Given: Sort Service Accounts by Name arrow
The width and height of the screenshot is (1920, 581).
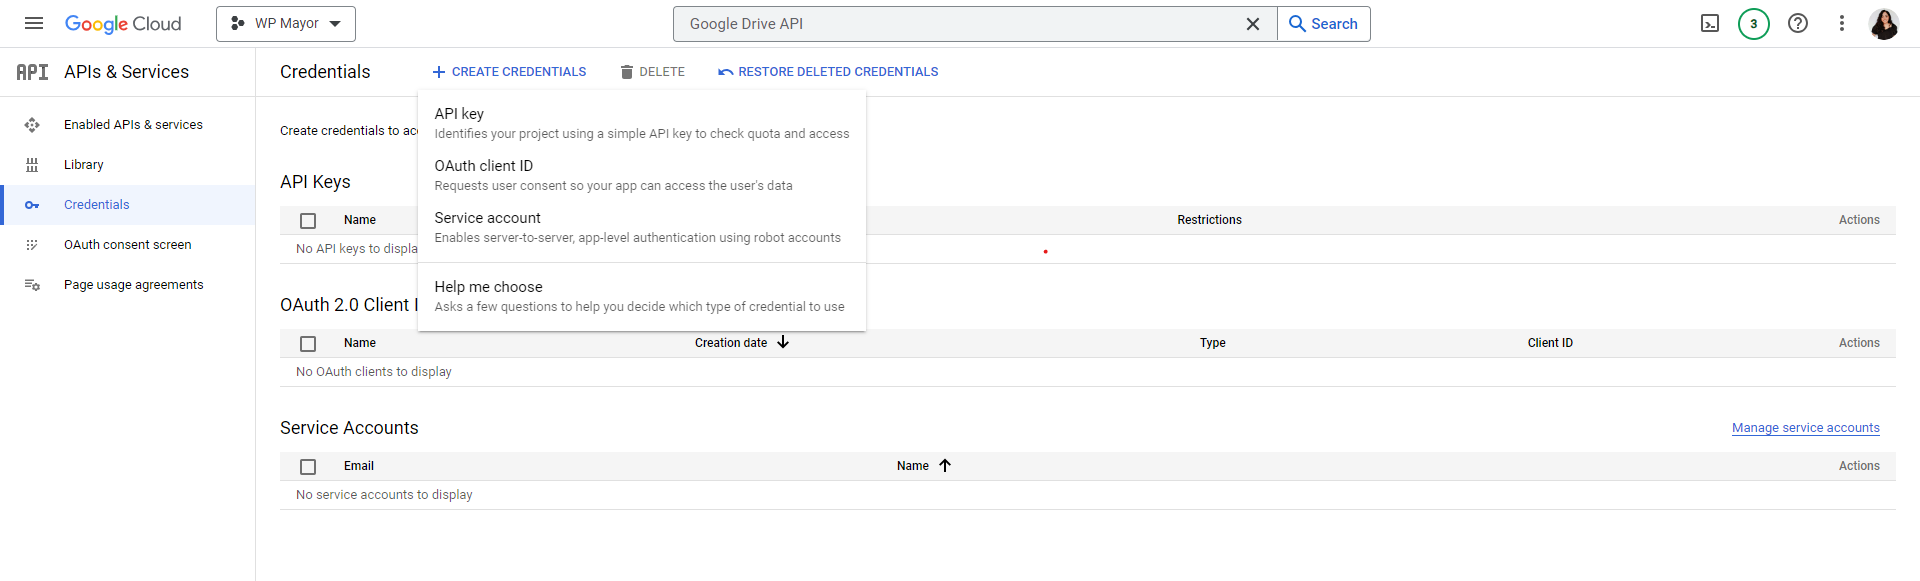Looking at the screenshot, I should pyautogui.click(x=944, y=465).
